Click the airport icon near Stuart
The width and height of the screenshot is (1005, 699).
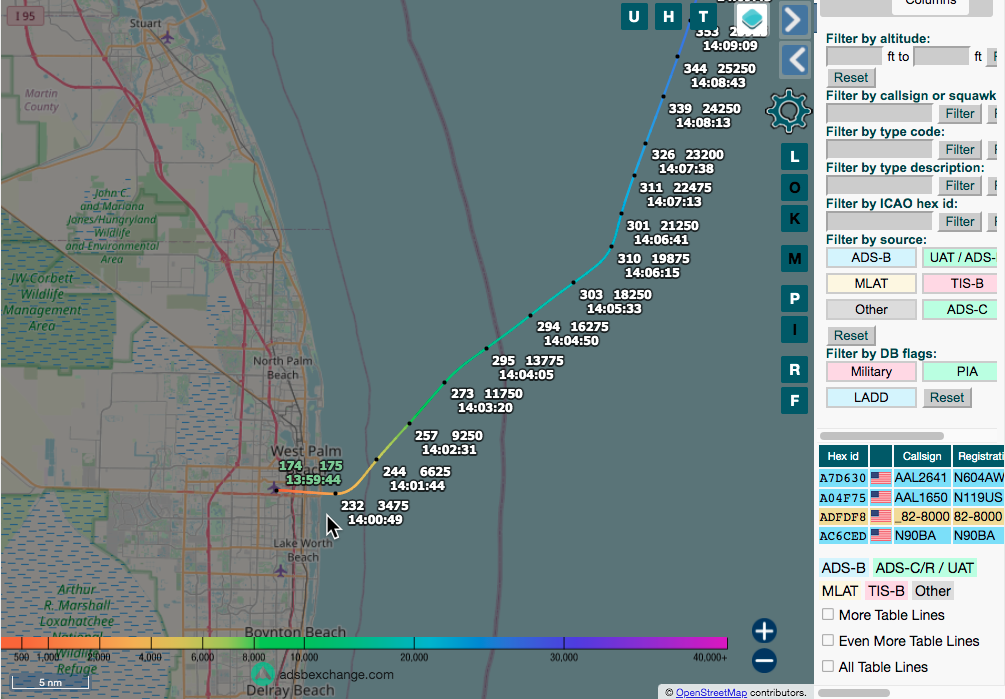[x=167, y=37]
